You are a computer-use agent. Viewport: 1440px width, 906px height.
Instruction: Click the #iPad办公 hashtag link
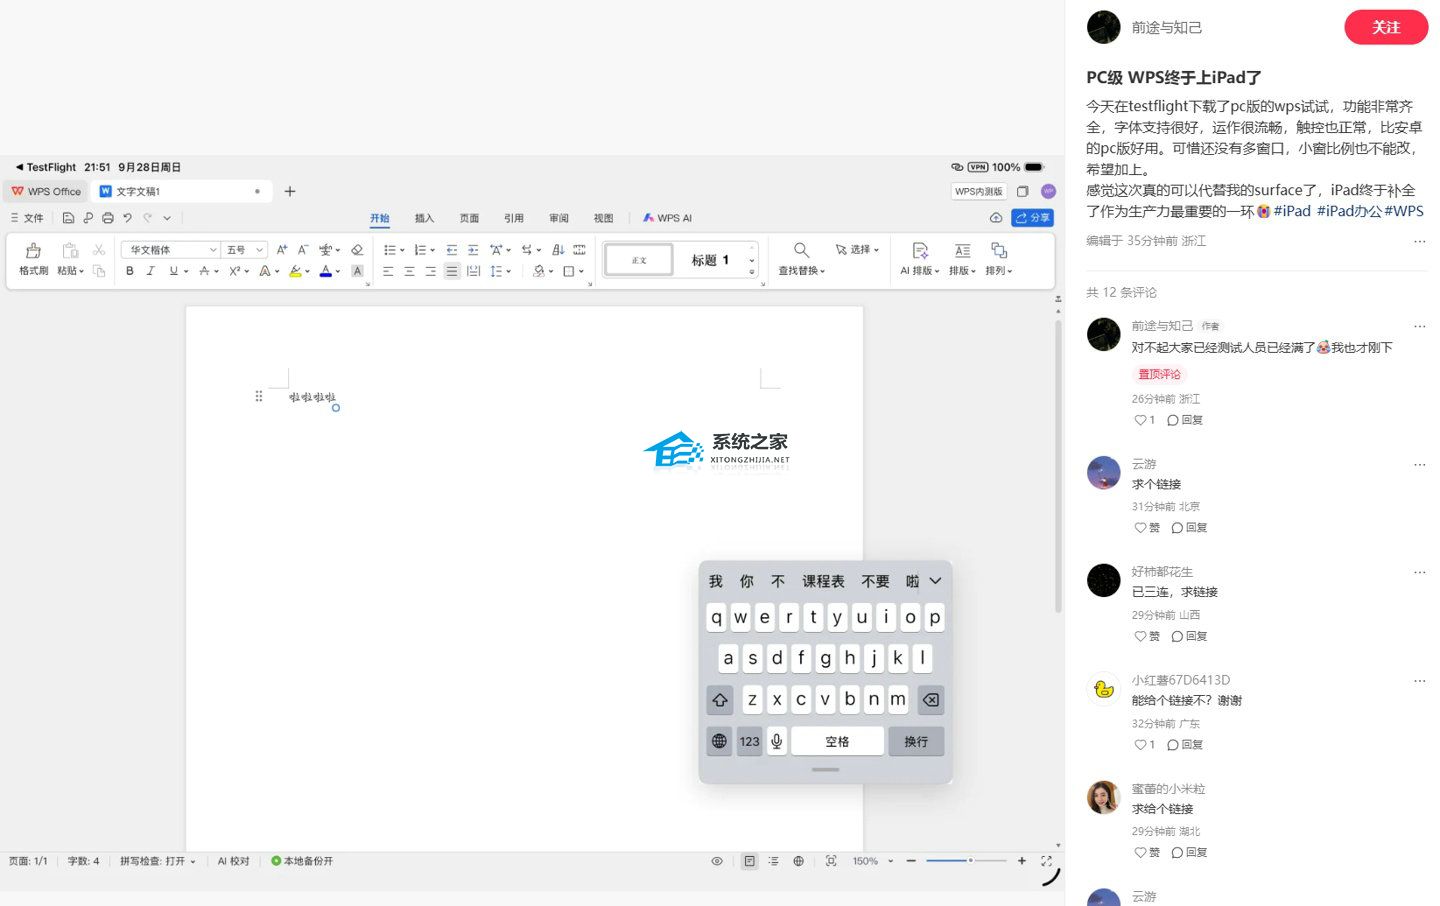1349,211
